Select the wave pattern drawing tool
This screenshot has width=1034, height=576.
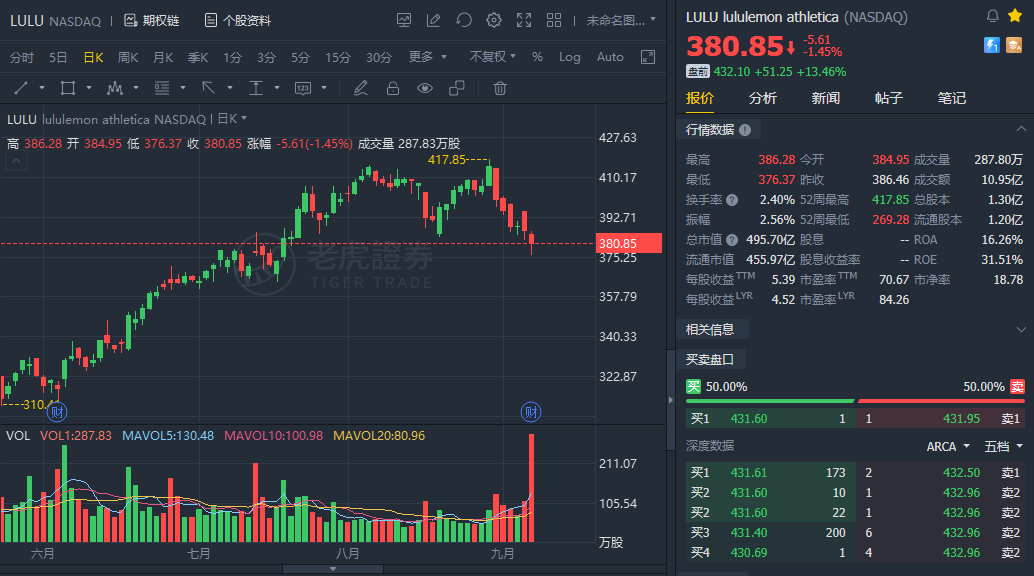115,88
